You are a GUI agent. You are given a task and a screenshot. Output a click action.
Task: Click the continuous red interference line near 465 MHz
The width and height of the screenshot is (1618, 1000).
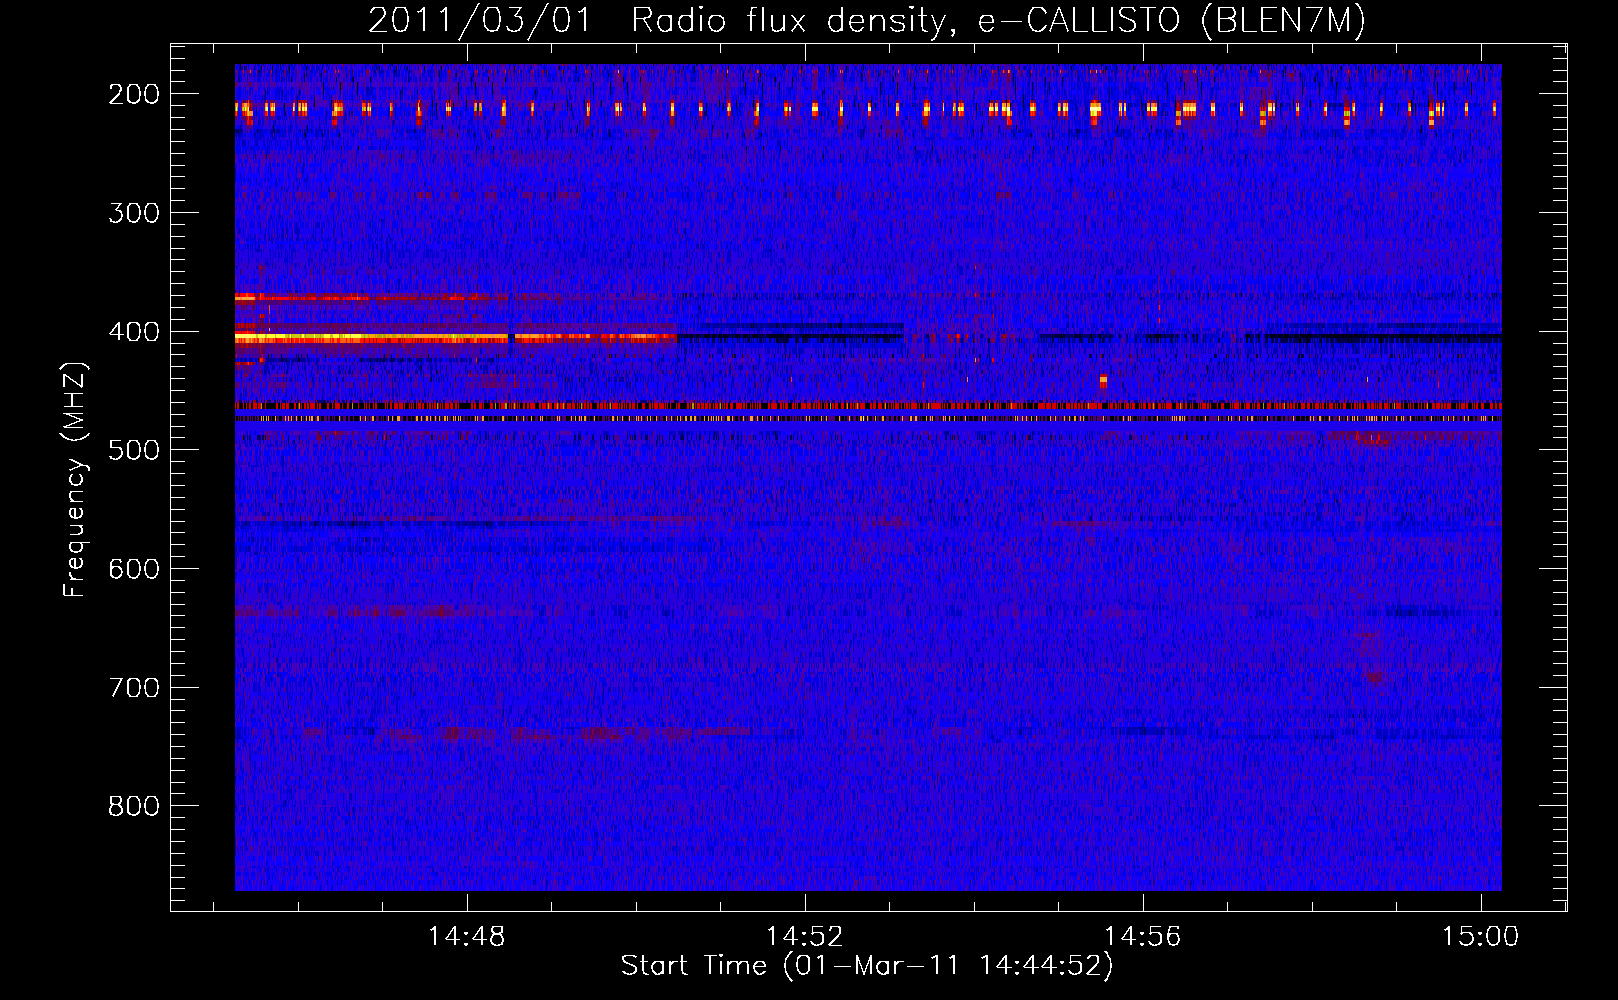click(868, 406)
